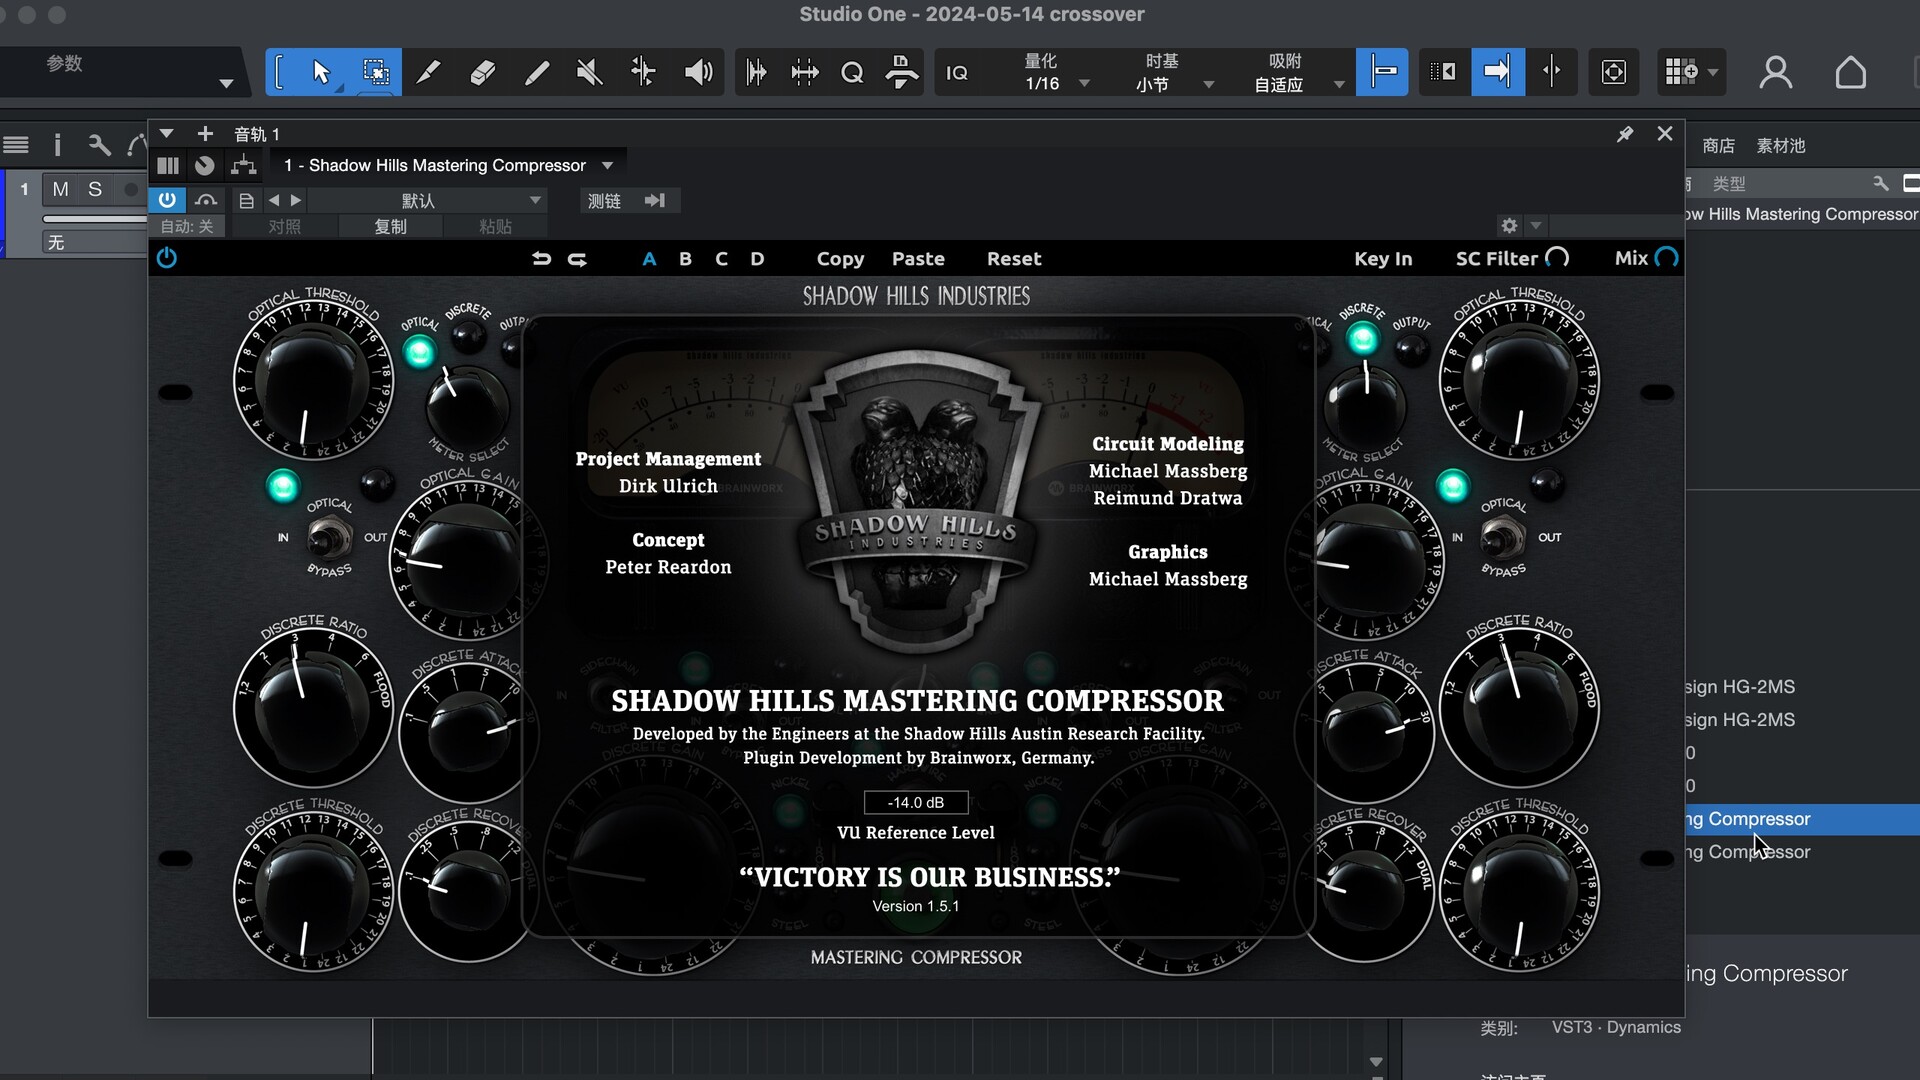The height and width of the screenshot is (1080, 1920).
Task: Open the 商店 tab in browser
Action: (x=1718, y=146)
